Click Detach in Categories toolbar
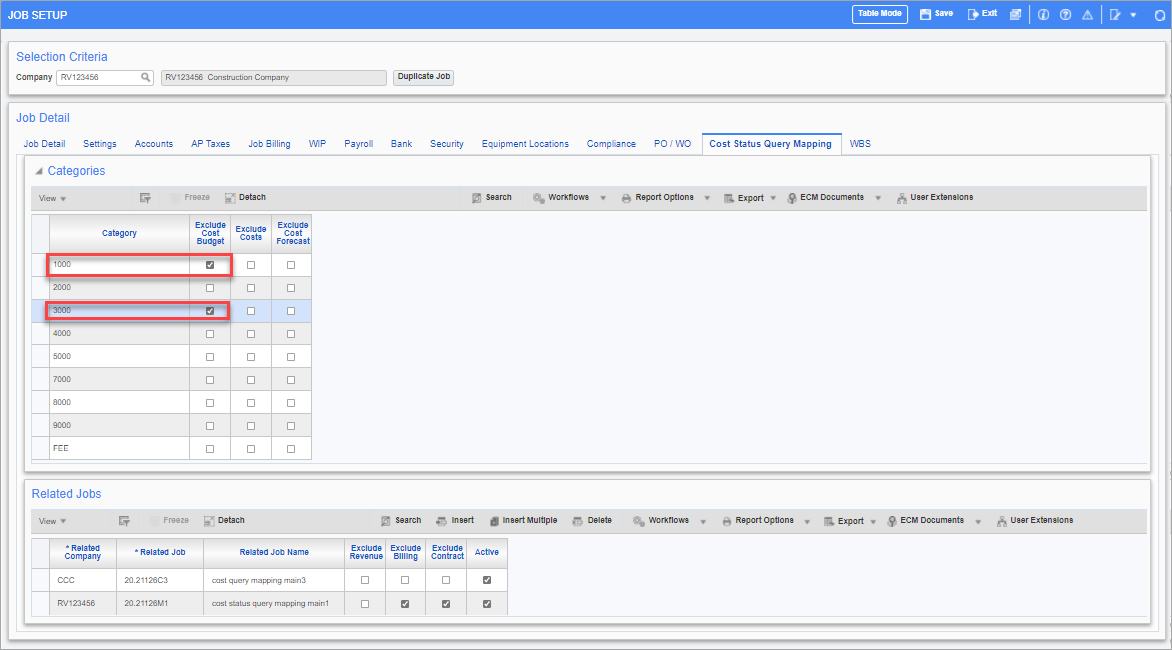Screen dimensions: 1172x650 click(245, 198)
